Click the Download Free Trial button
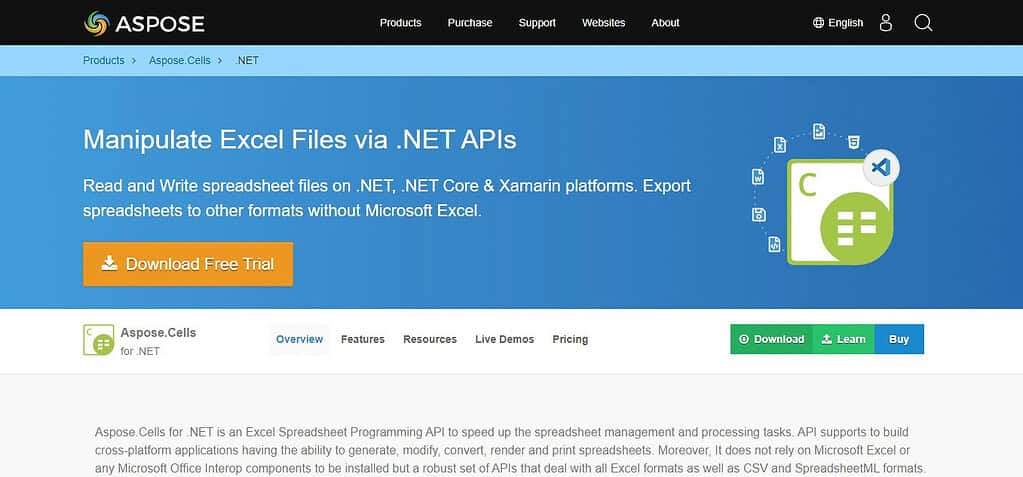 [x=188, y=264]
